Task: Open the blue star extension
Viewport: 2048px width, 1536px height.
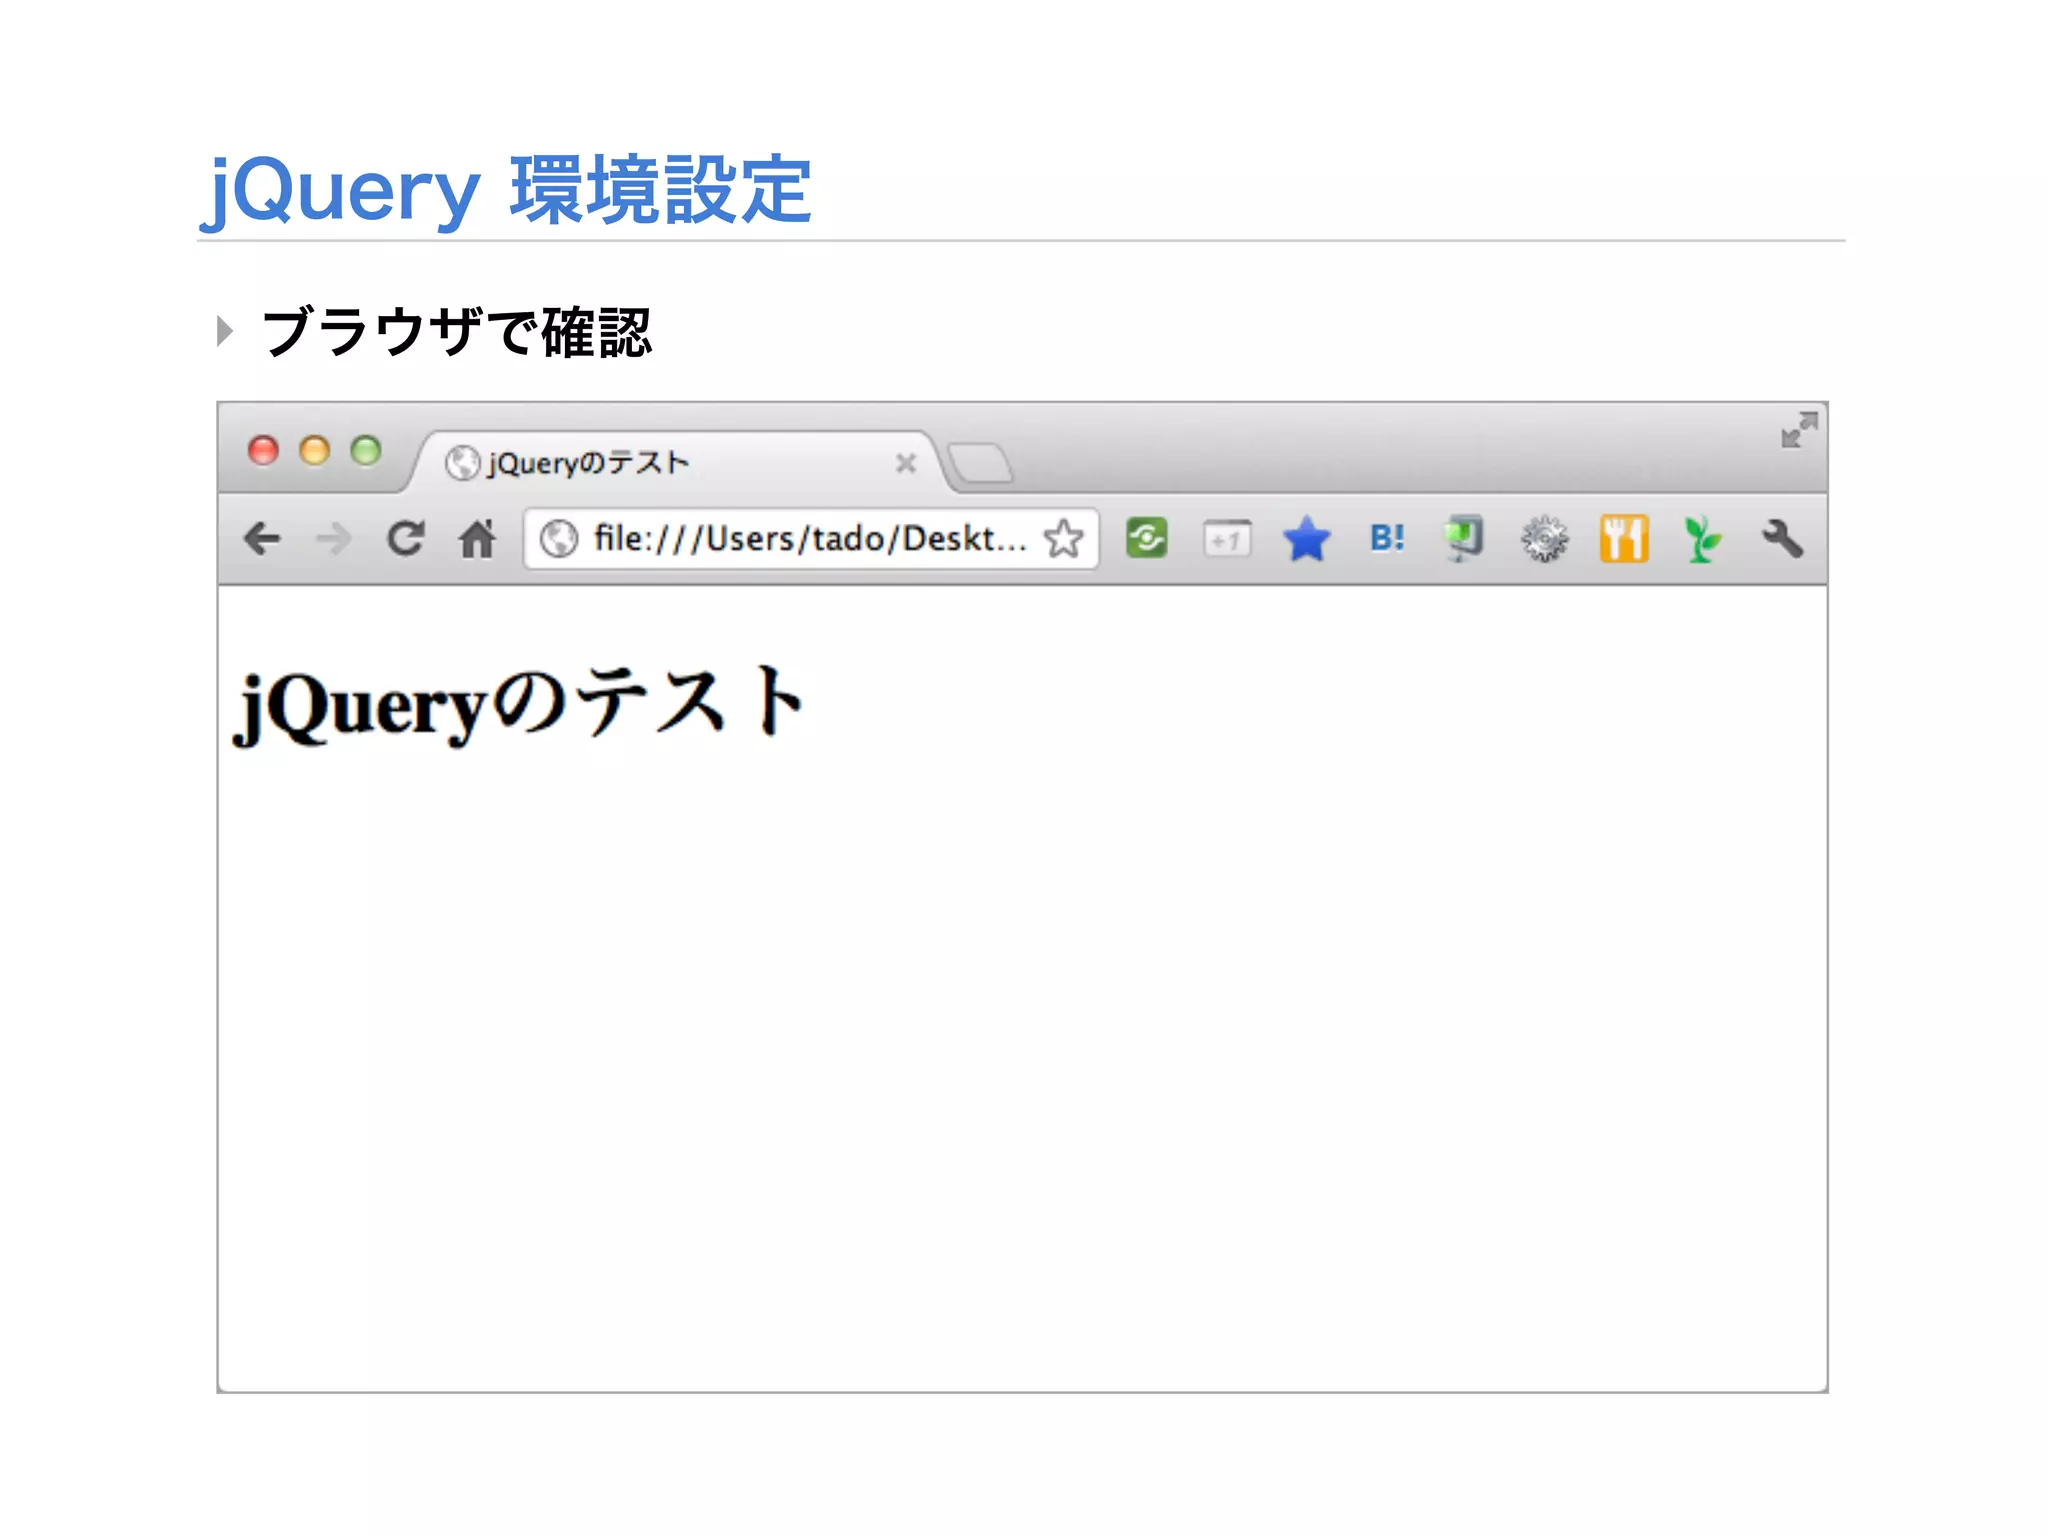Action: tap(1306, 539)
